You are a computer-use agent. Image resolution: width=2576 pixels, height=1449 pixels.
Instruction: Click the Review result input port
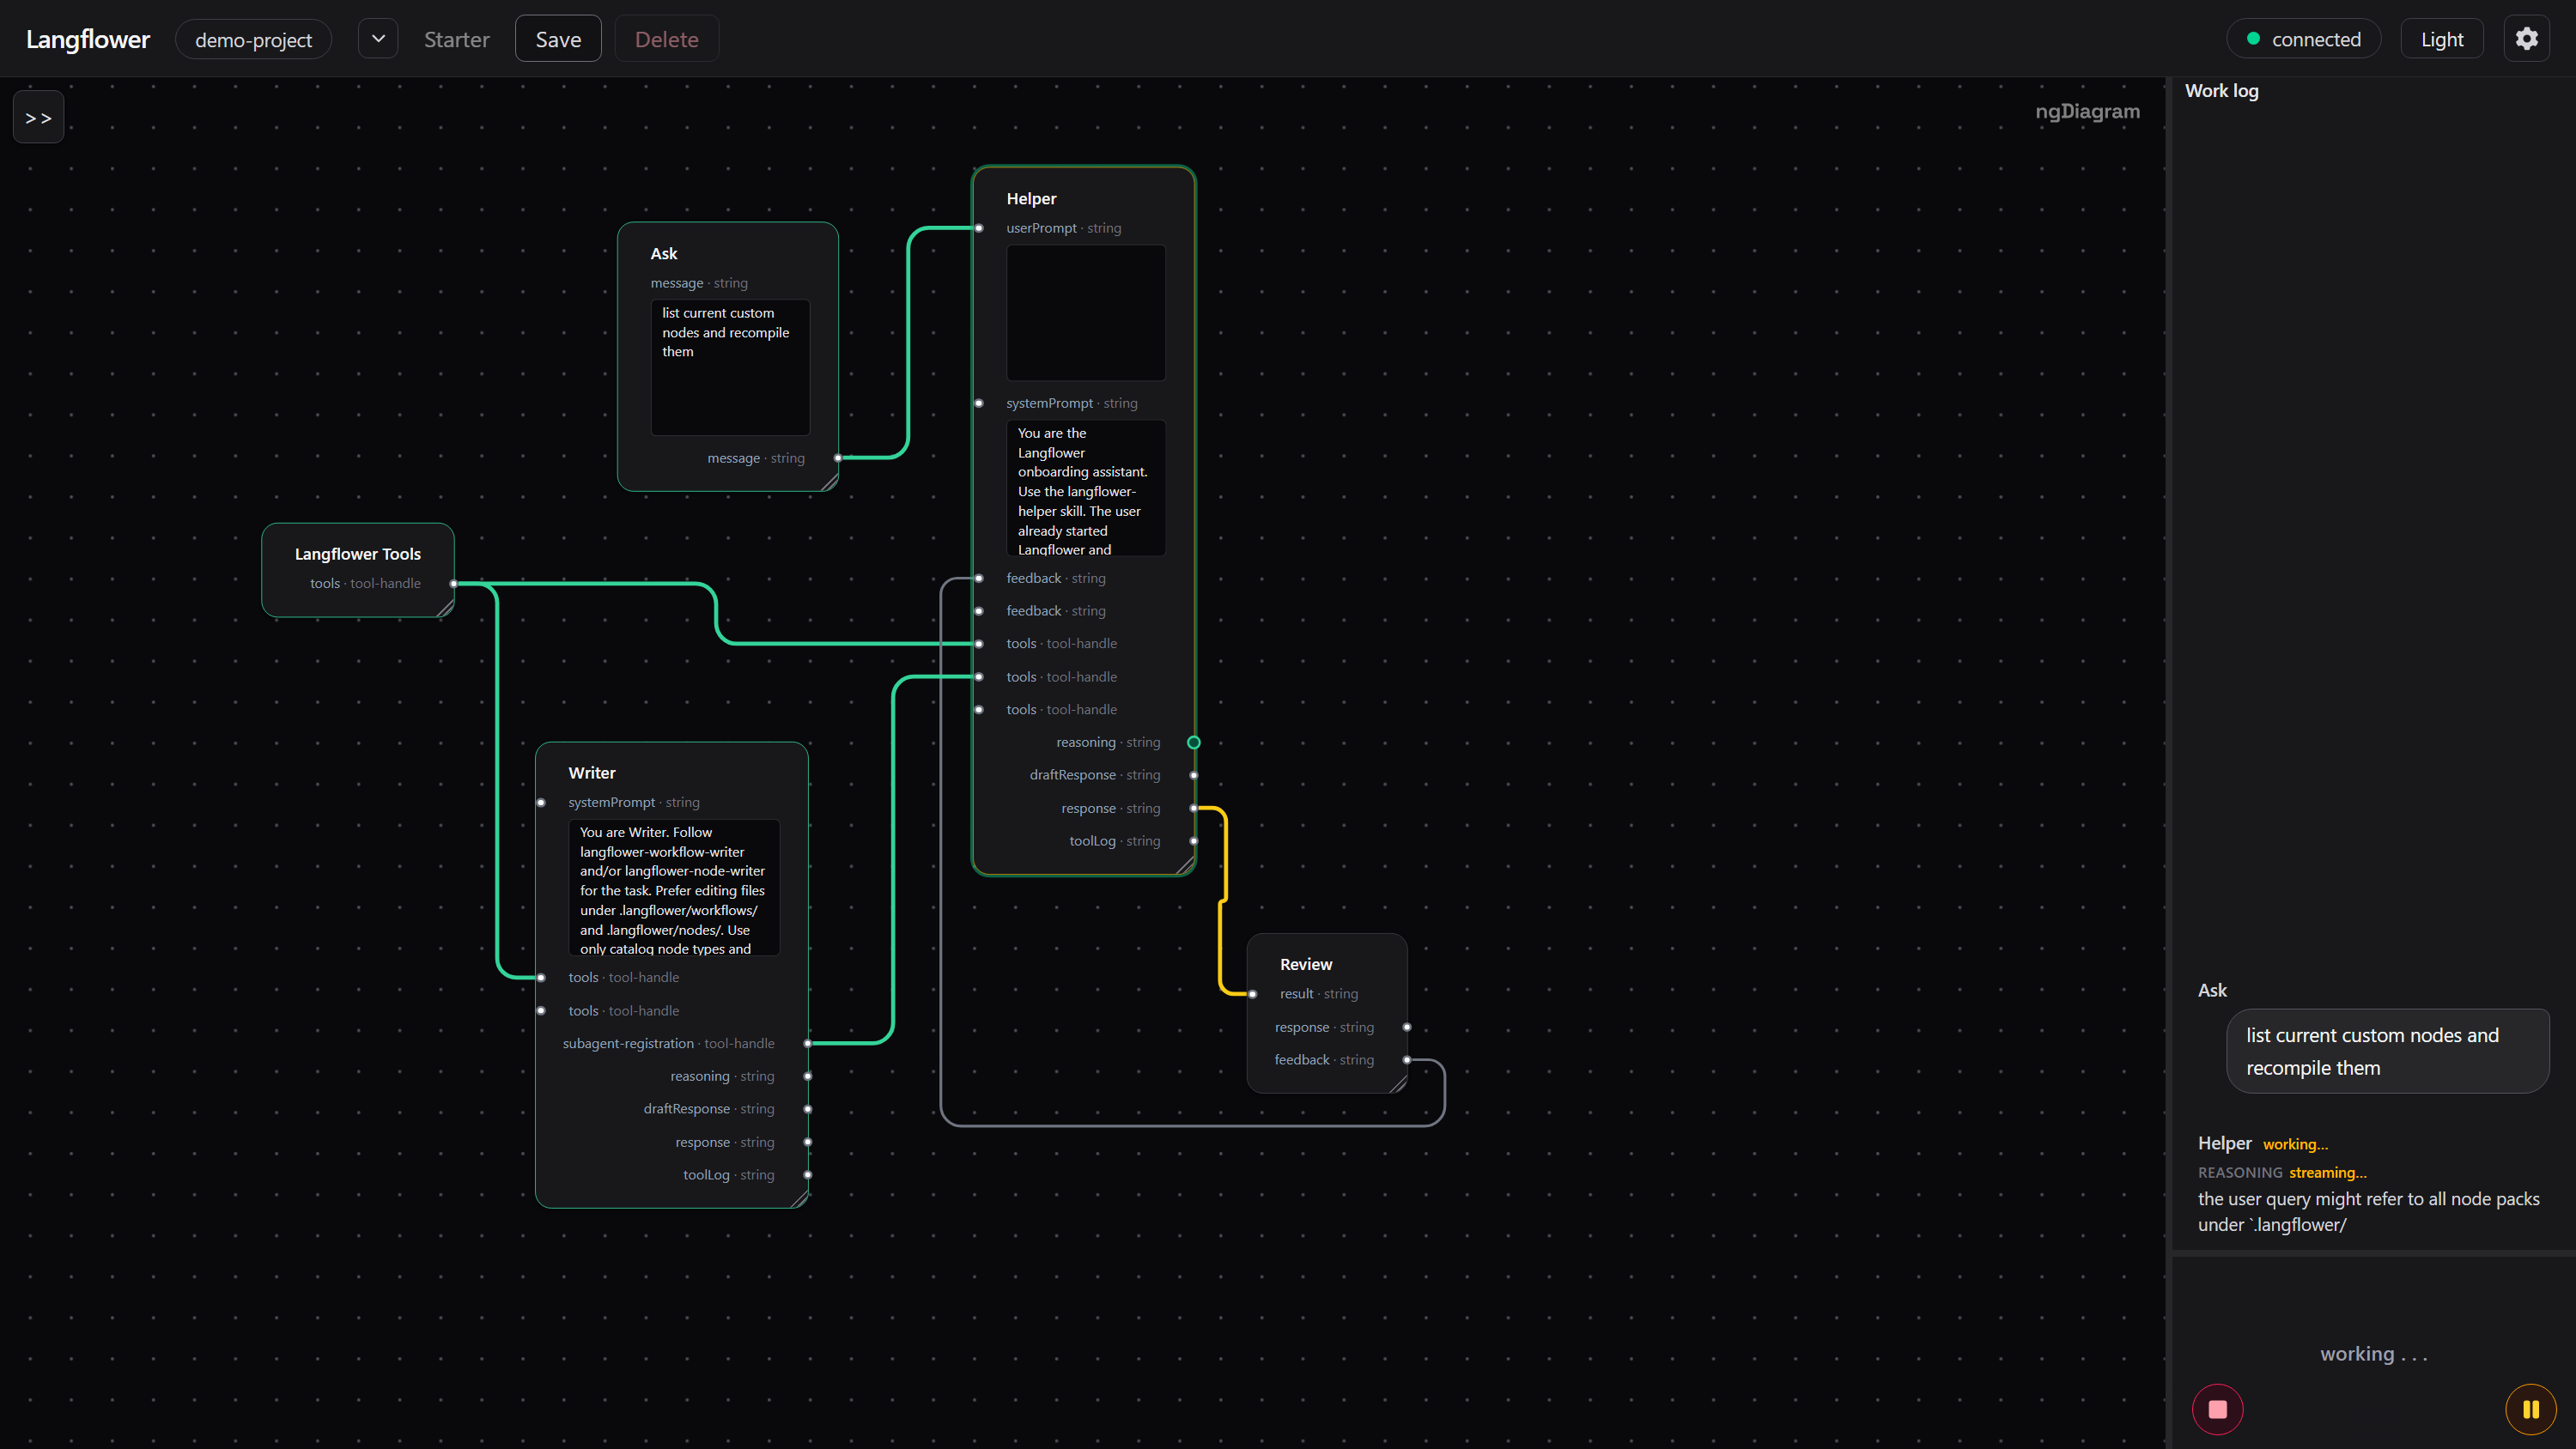1252,994
